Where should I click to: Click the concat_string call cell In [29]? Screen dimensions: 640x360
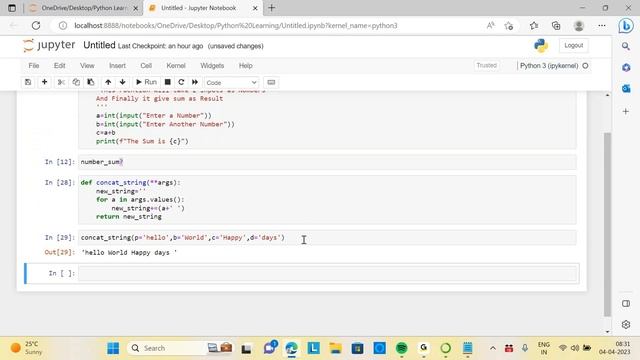[x=327, y=238]
